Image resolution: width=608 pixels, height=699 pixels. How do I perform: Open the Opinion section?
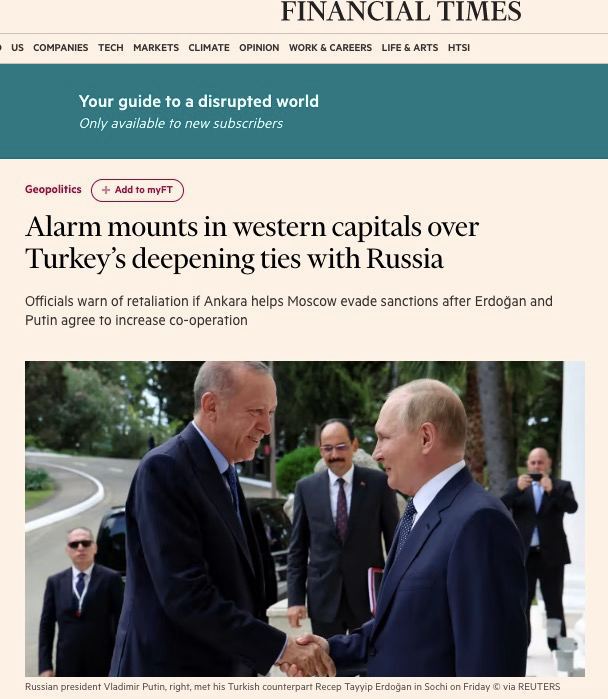click(x=259, y=48)
